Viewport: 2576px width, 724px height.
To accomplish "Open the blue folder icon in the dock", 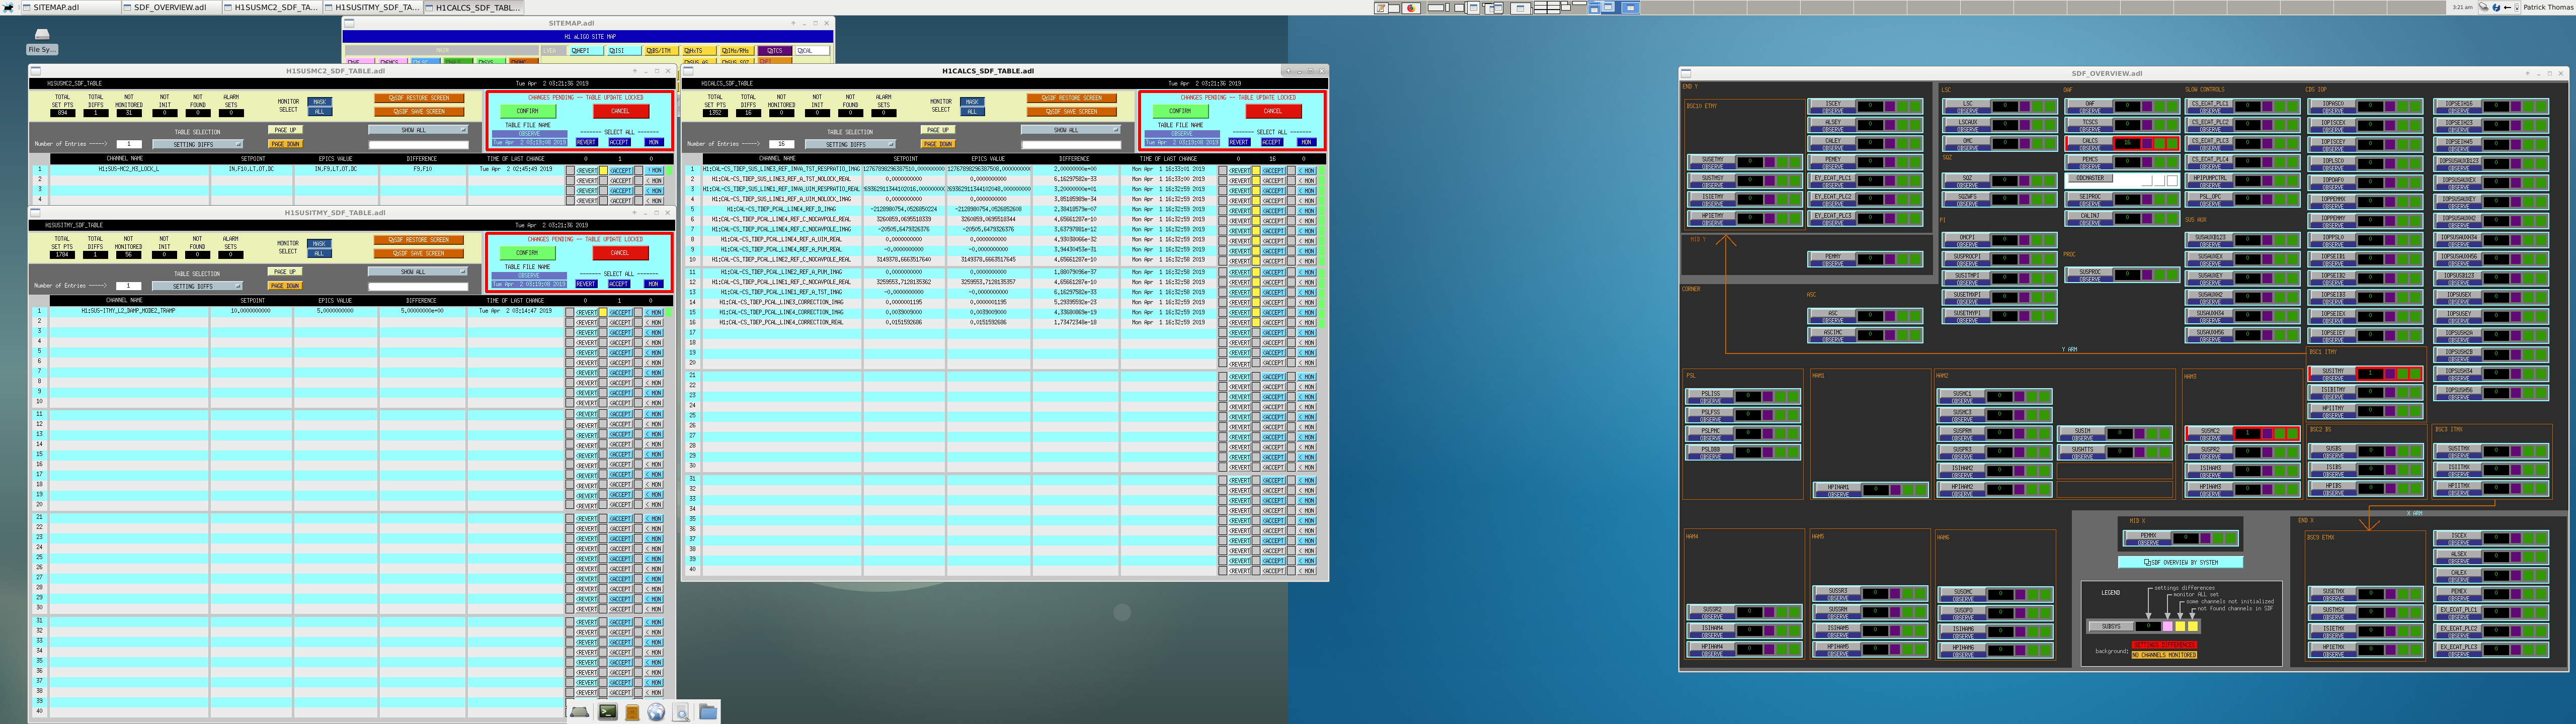I will (x=708, y=711).
